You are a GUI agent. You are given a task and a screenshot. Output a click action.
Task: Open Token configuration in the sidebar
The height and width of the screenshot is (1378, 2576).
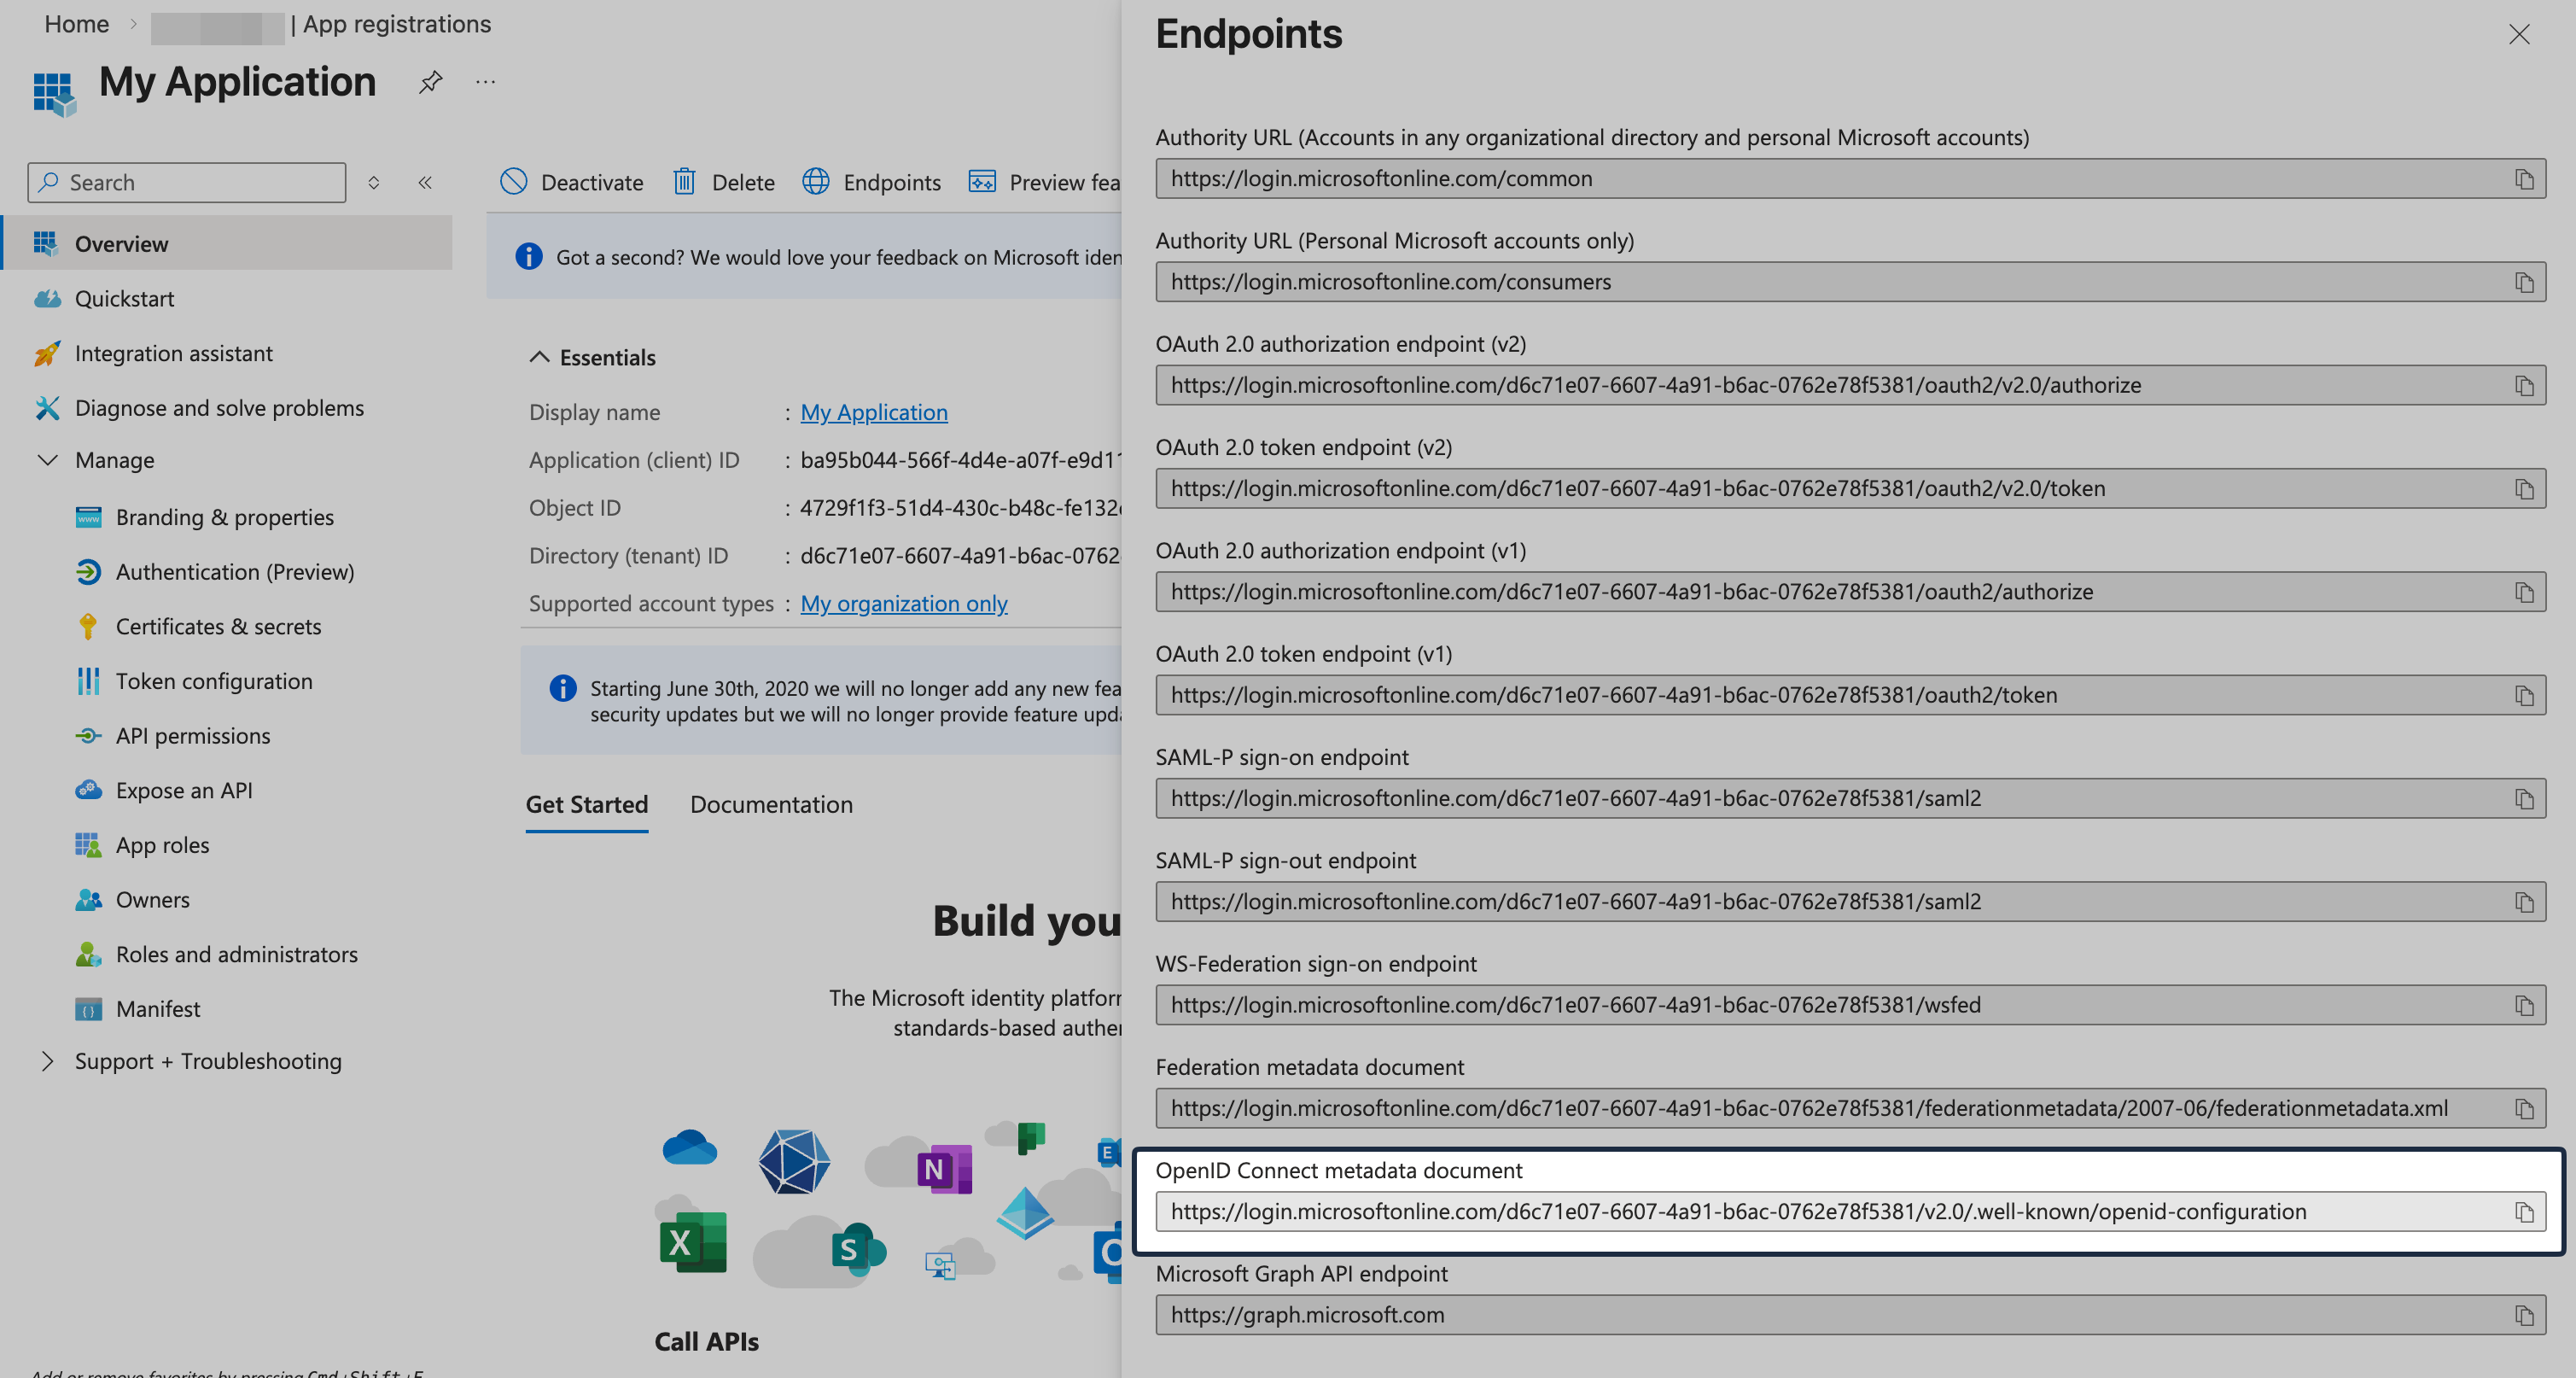click(214, 681)
